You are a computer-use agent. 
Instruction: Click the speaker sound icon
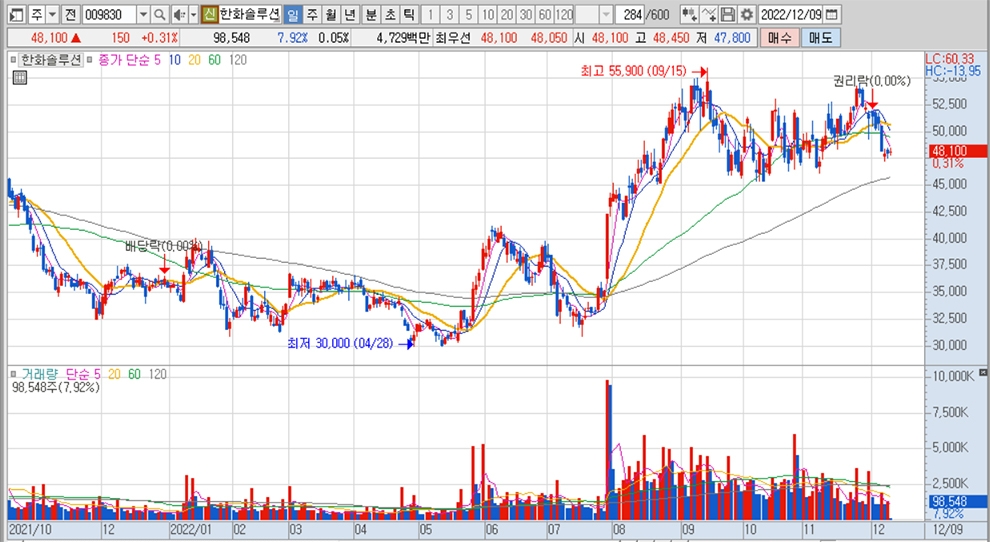coord(179,14)
